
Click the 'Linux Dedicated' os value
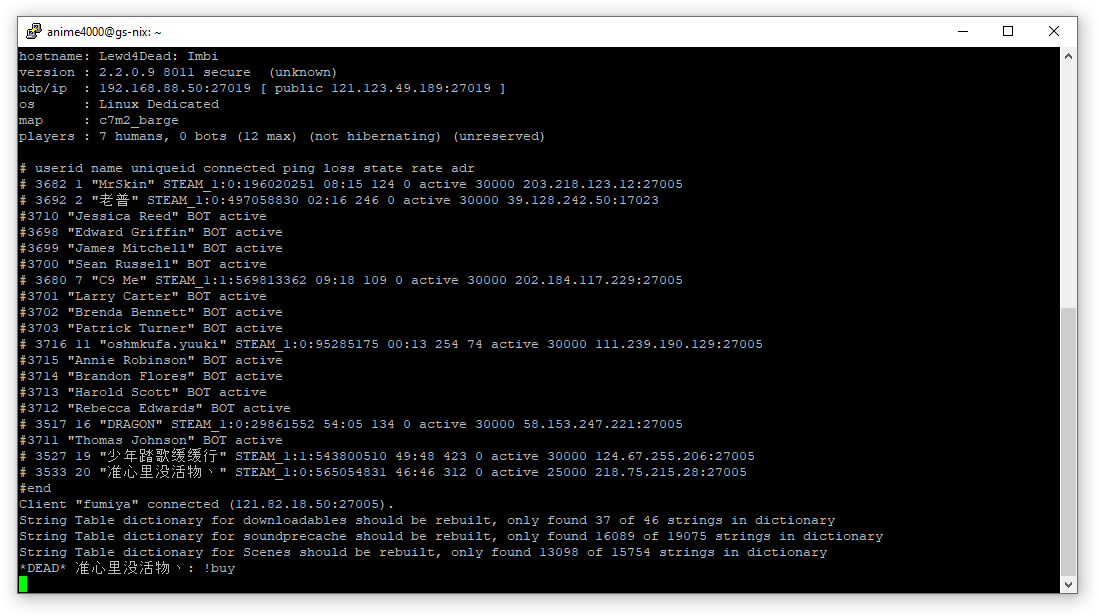158,104
